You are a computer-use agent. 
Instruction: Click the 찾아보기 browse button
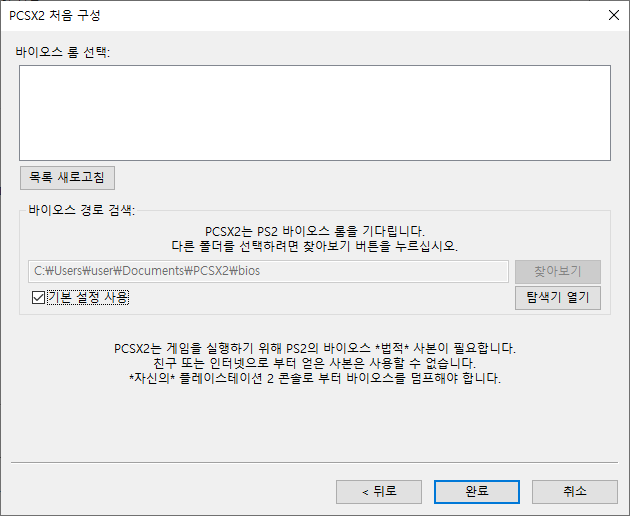click(558, 272)
